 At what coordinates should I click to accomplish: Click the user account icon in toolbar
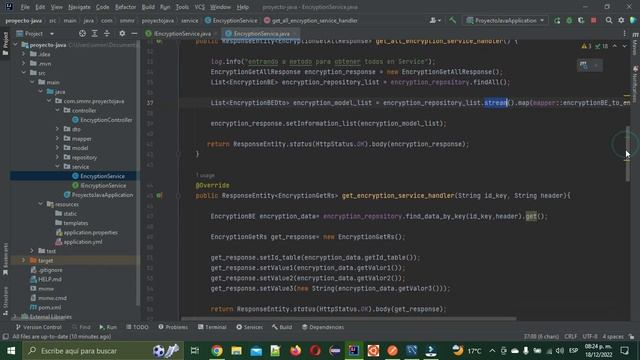(x=435, y=20)
